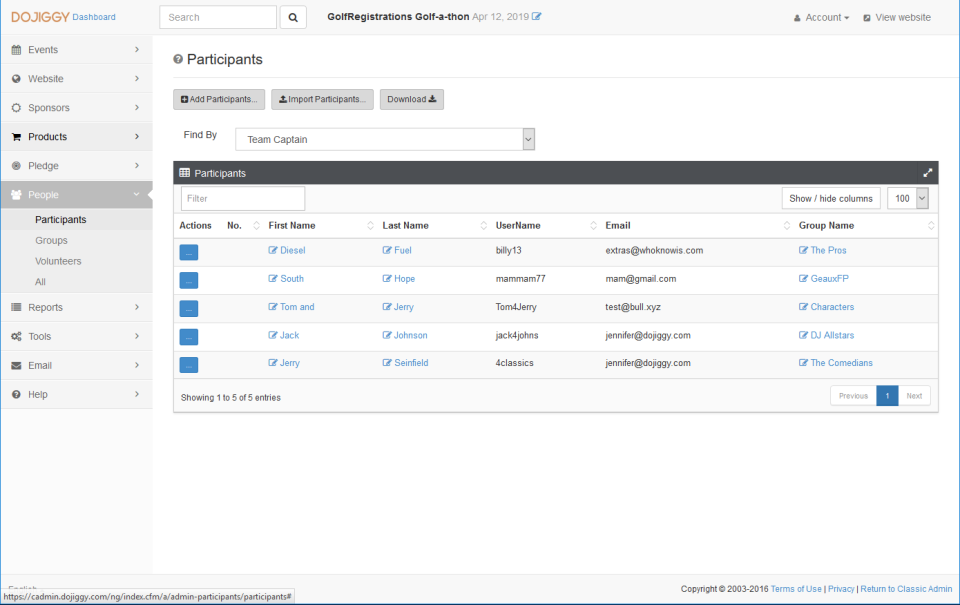
Task: Click the View website icon
Action: (x=867, y=18)
